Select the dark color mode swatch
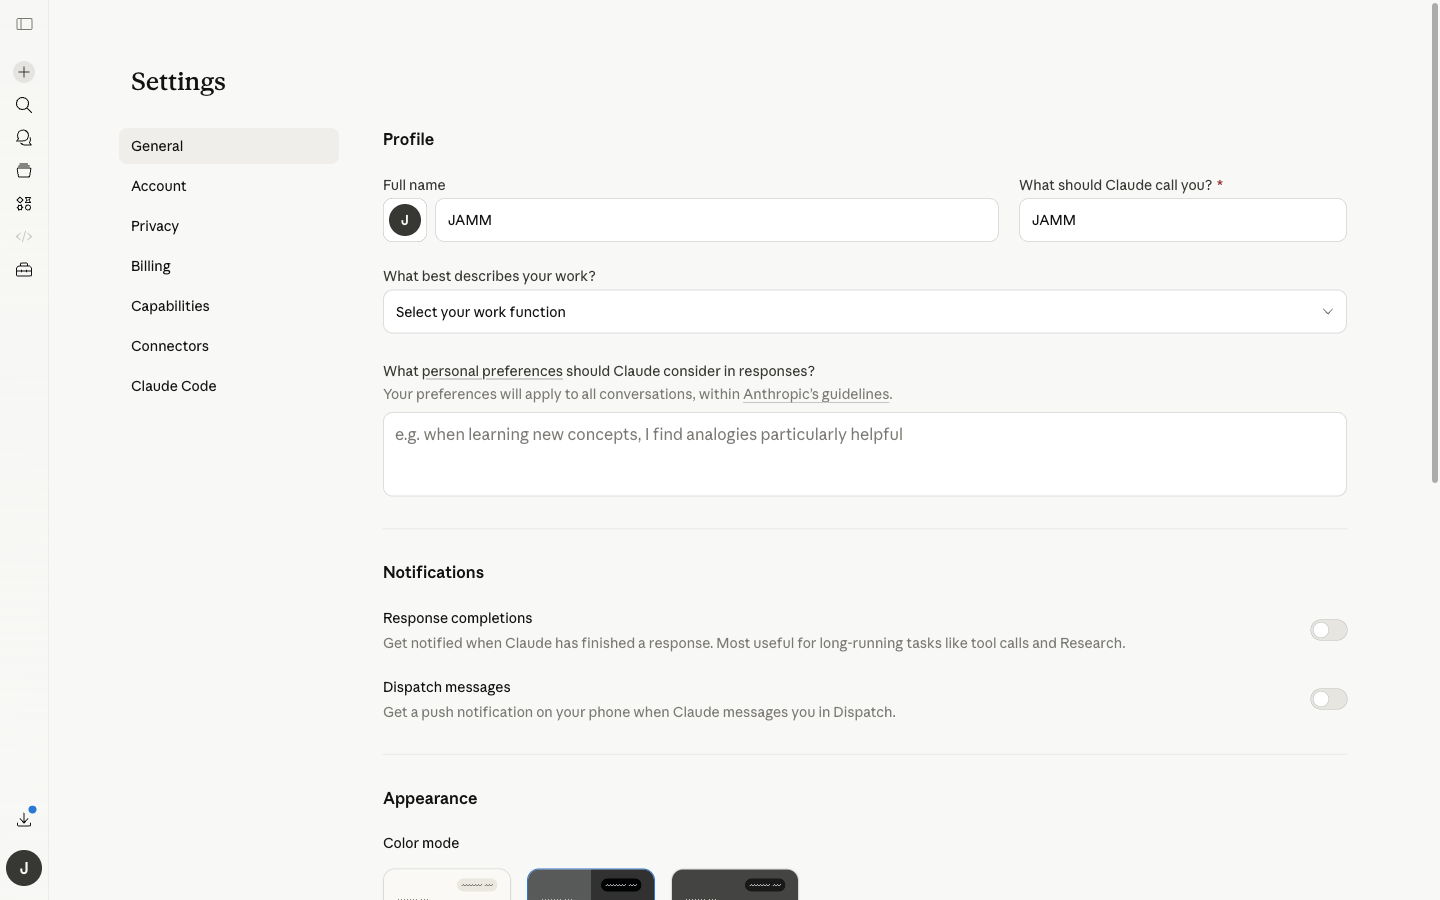 (735, 884)
